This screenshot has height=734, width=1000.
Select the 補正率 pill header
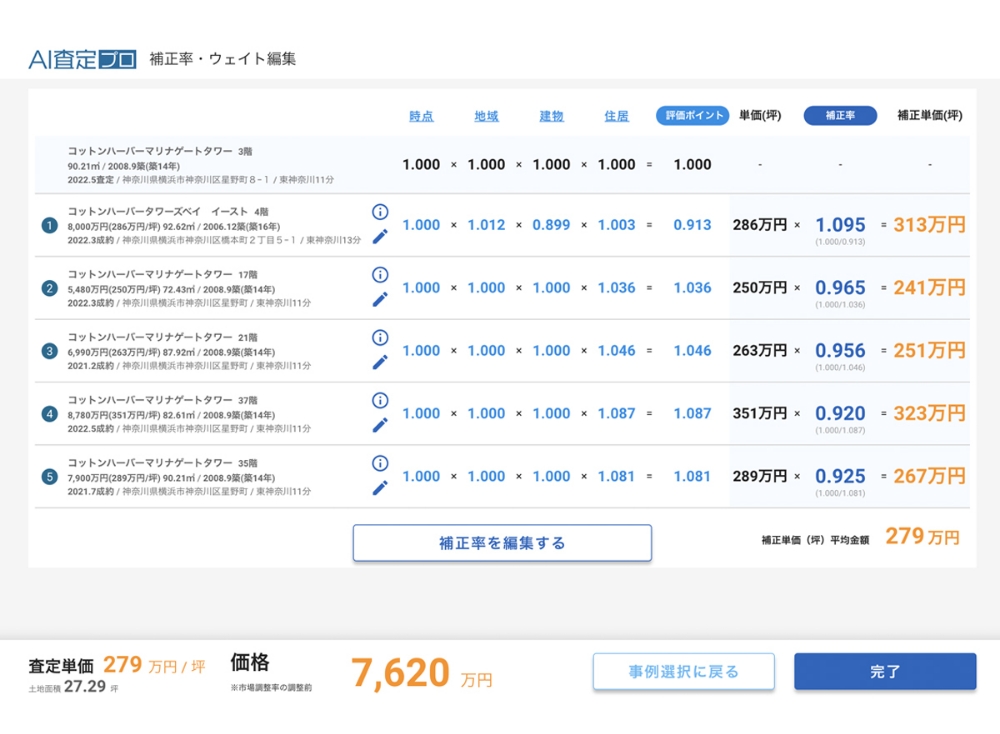[840, 116]
